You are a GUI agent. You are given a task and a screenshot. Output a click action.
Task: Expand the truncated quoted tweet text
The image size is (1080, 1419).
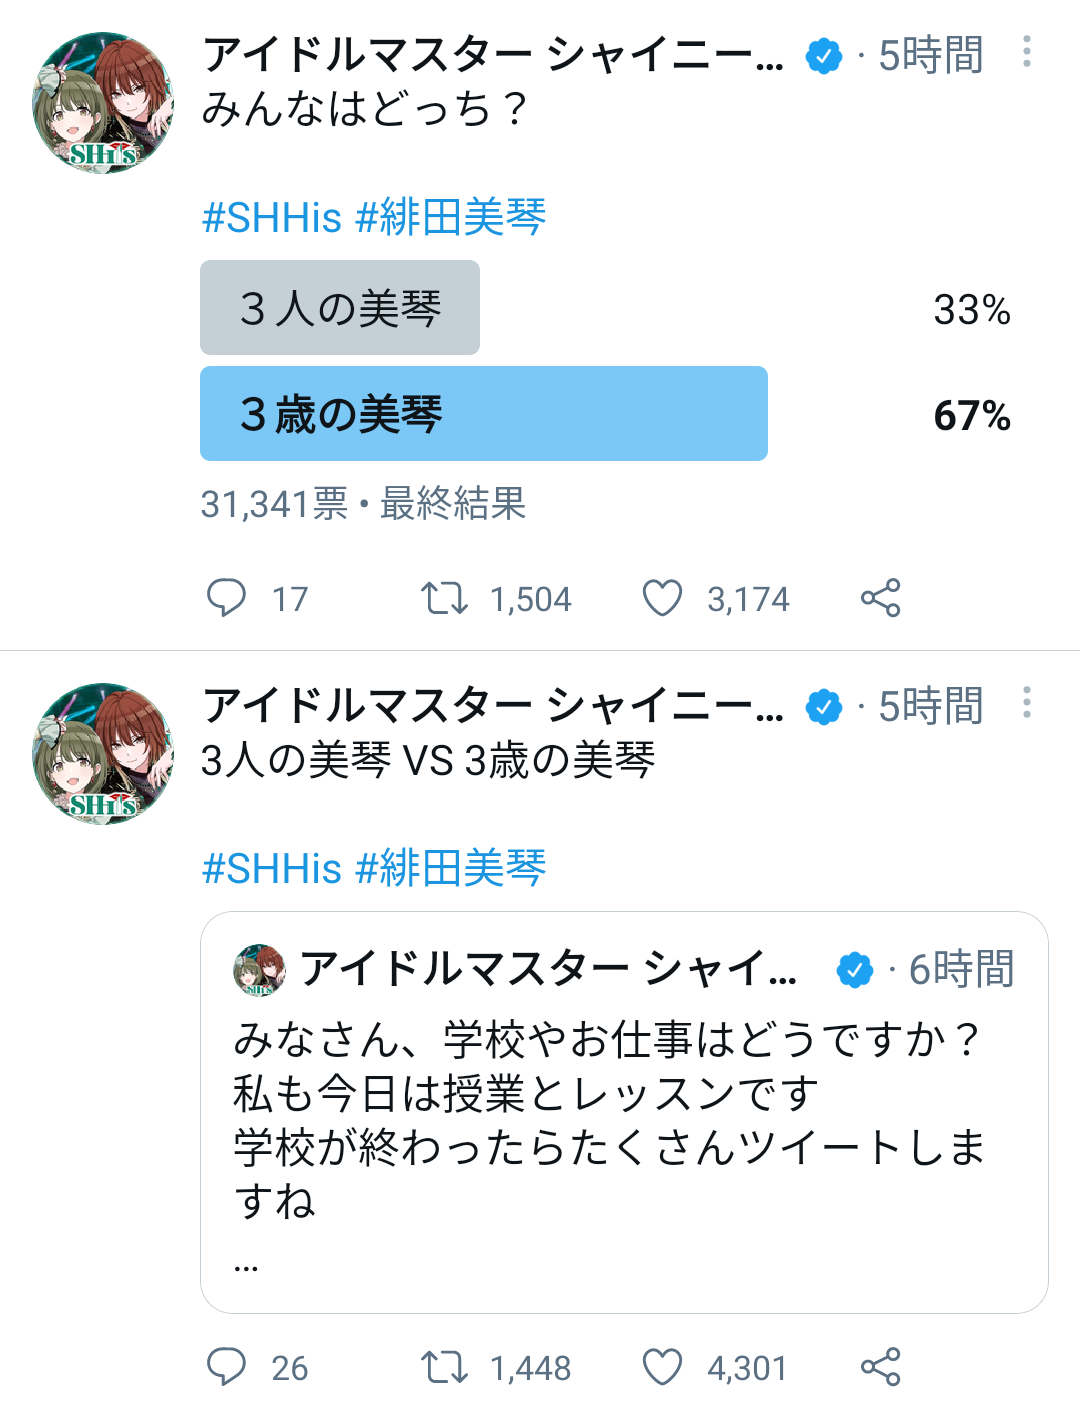246,1266
